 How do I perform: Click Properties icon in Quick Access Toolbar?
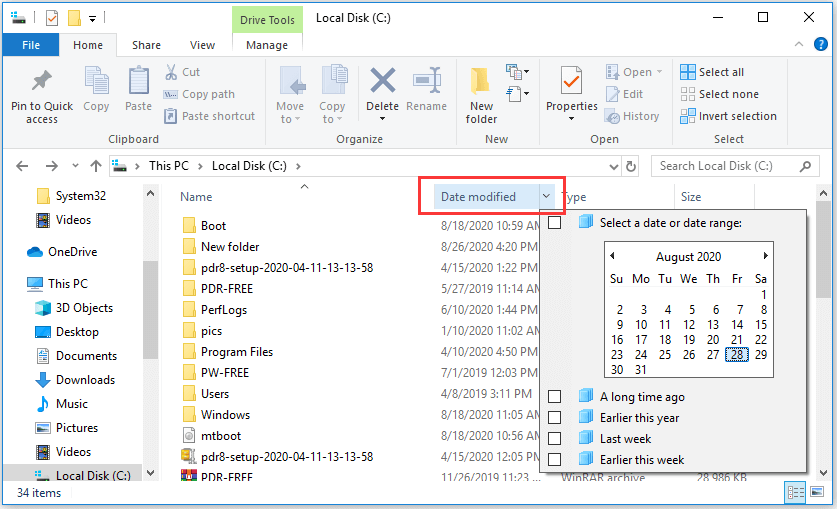(x=52, y=19)
